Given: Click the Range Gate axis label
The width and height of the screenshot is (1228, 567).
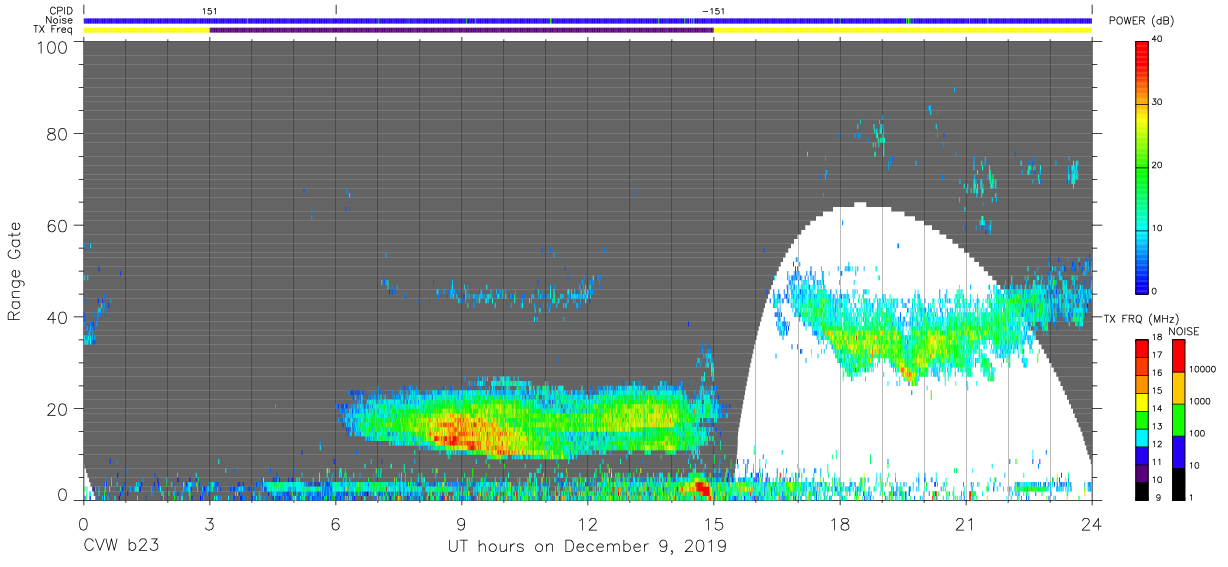Looking at the screenshot, I should 15,271.
